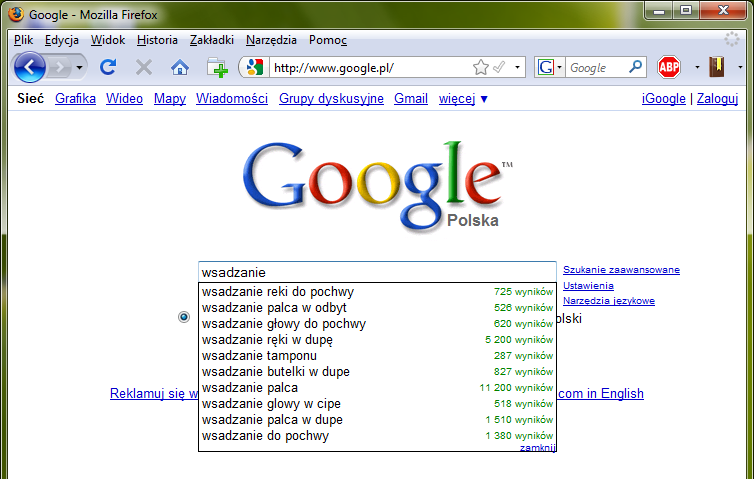The width and height of the screenshot is (755, 479).
Task: Open Grupy dyskusyjne link
Action: [x=331, y=99]
